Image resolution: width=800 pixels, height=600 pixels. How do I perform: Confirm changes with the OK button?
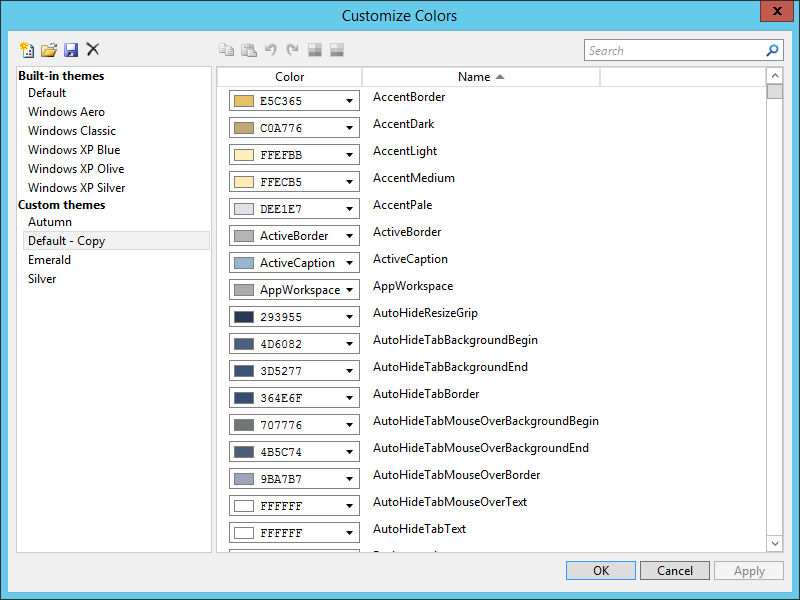tap(600, 570)
